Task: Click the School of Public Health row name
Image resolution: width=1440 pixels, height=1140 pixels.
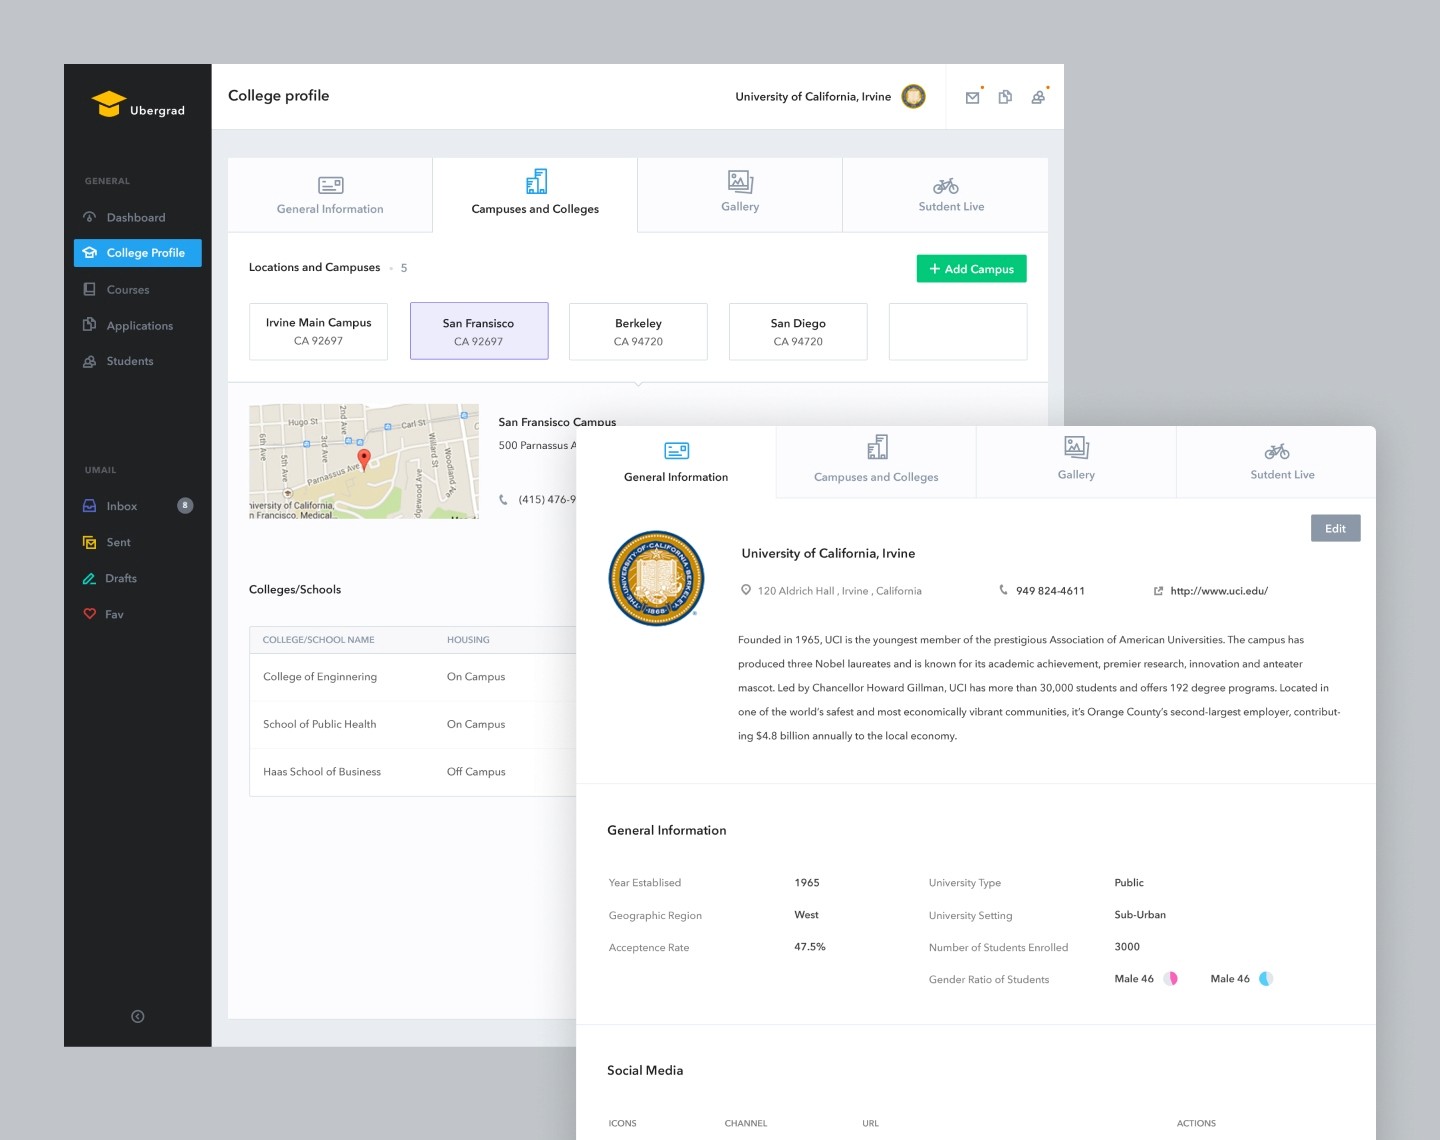Action: (320, 724)
